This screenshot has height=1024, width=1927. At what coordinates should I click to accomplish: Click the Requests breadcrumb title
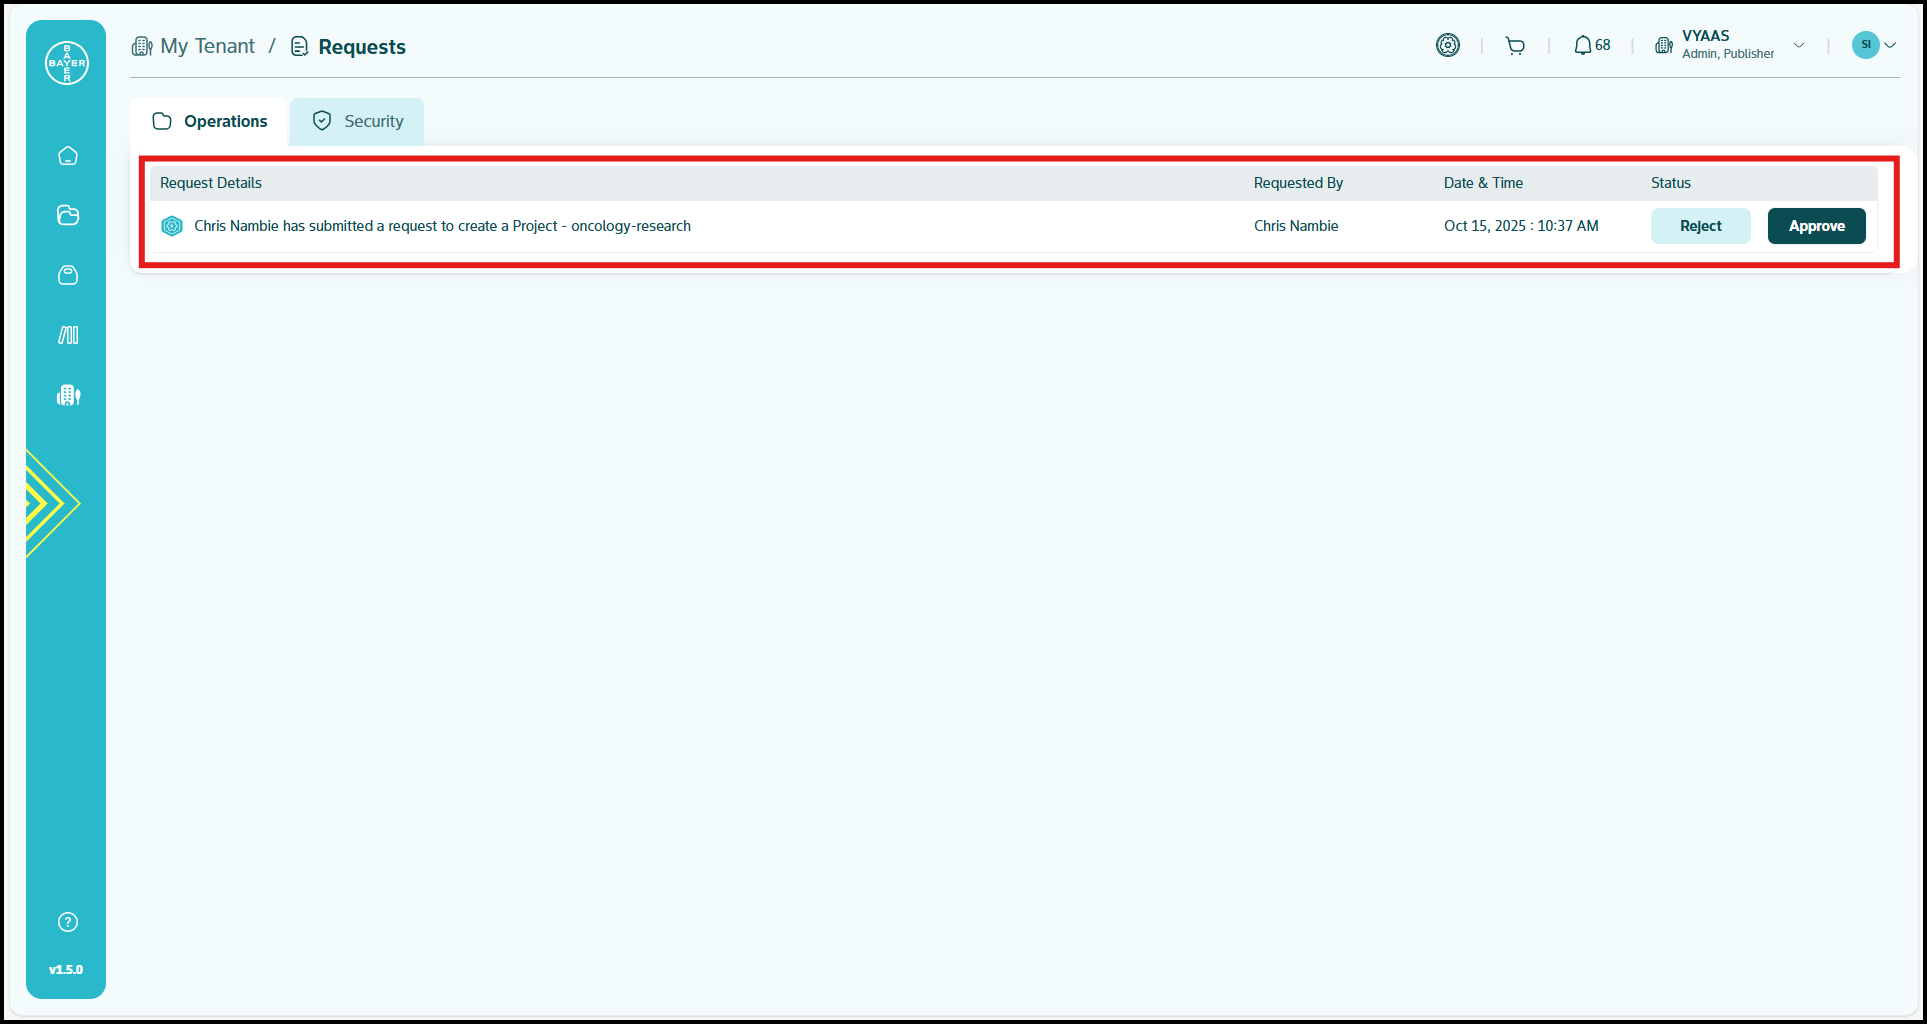pos(361,47)
